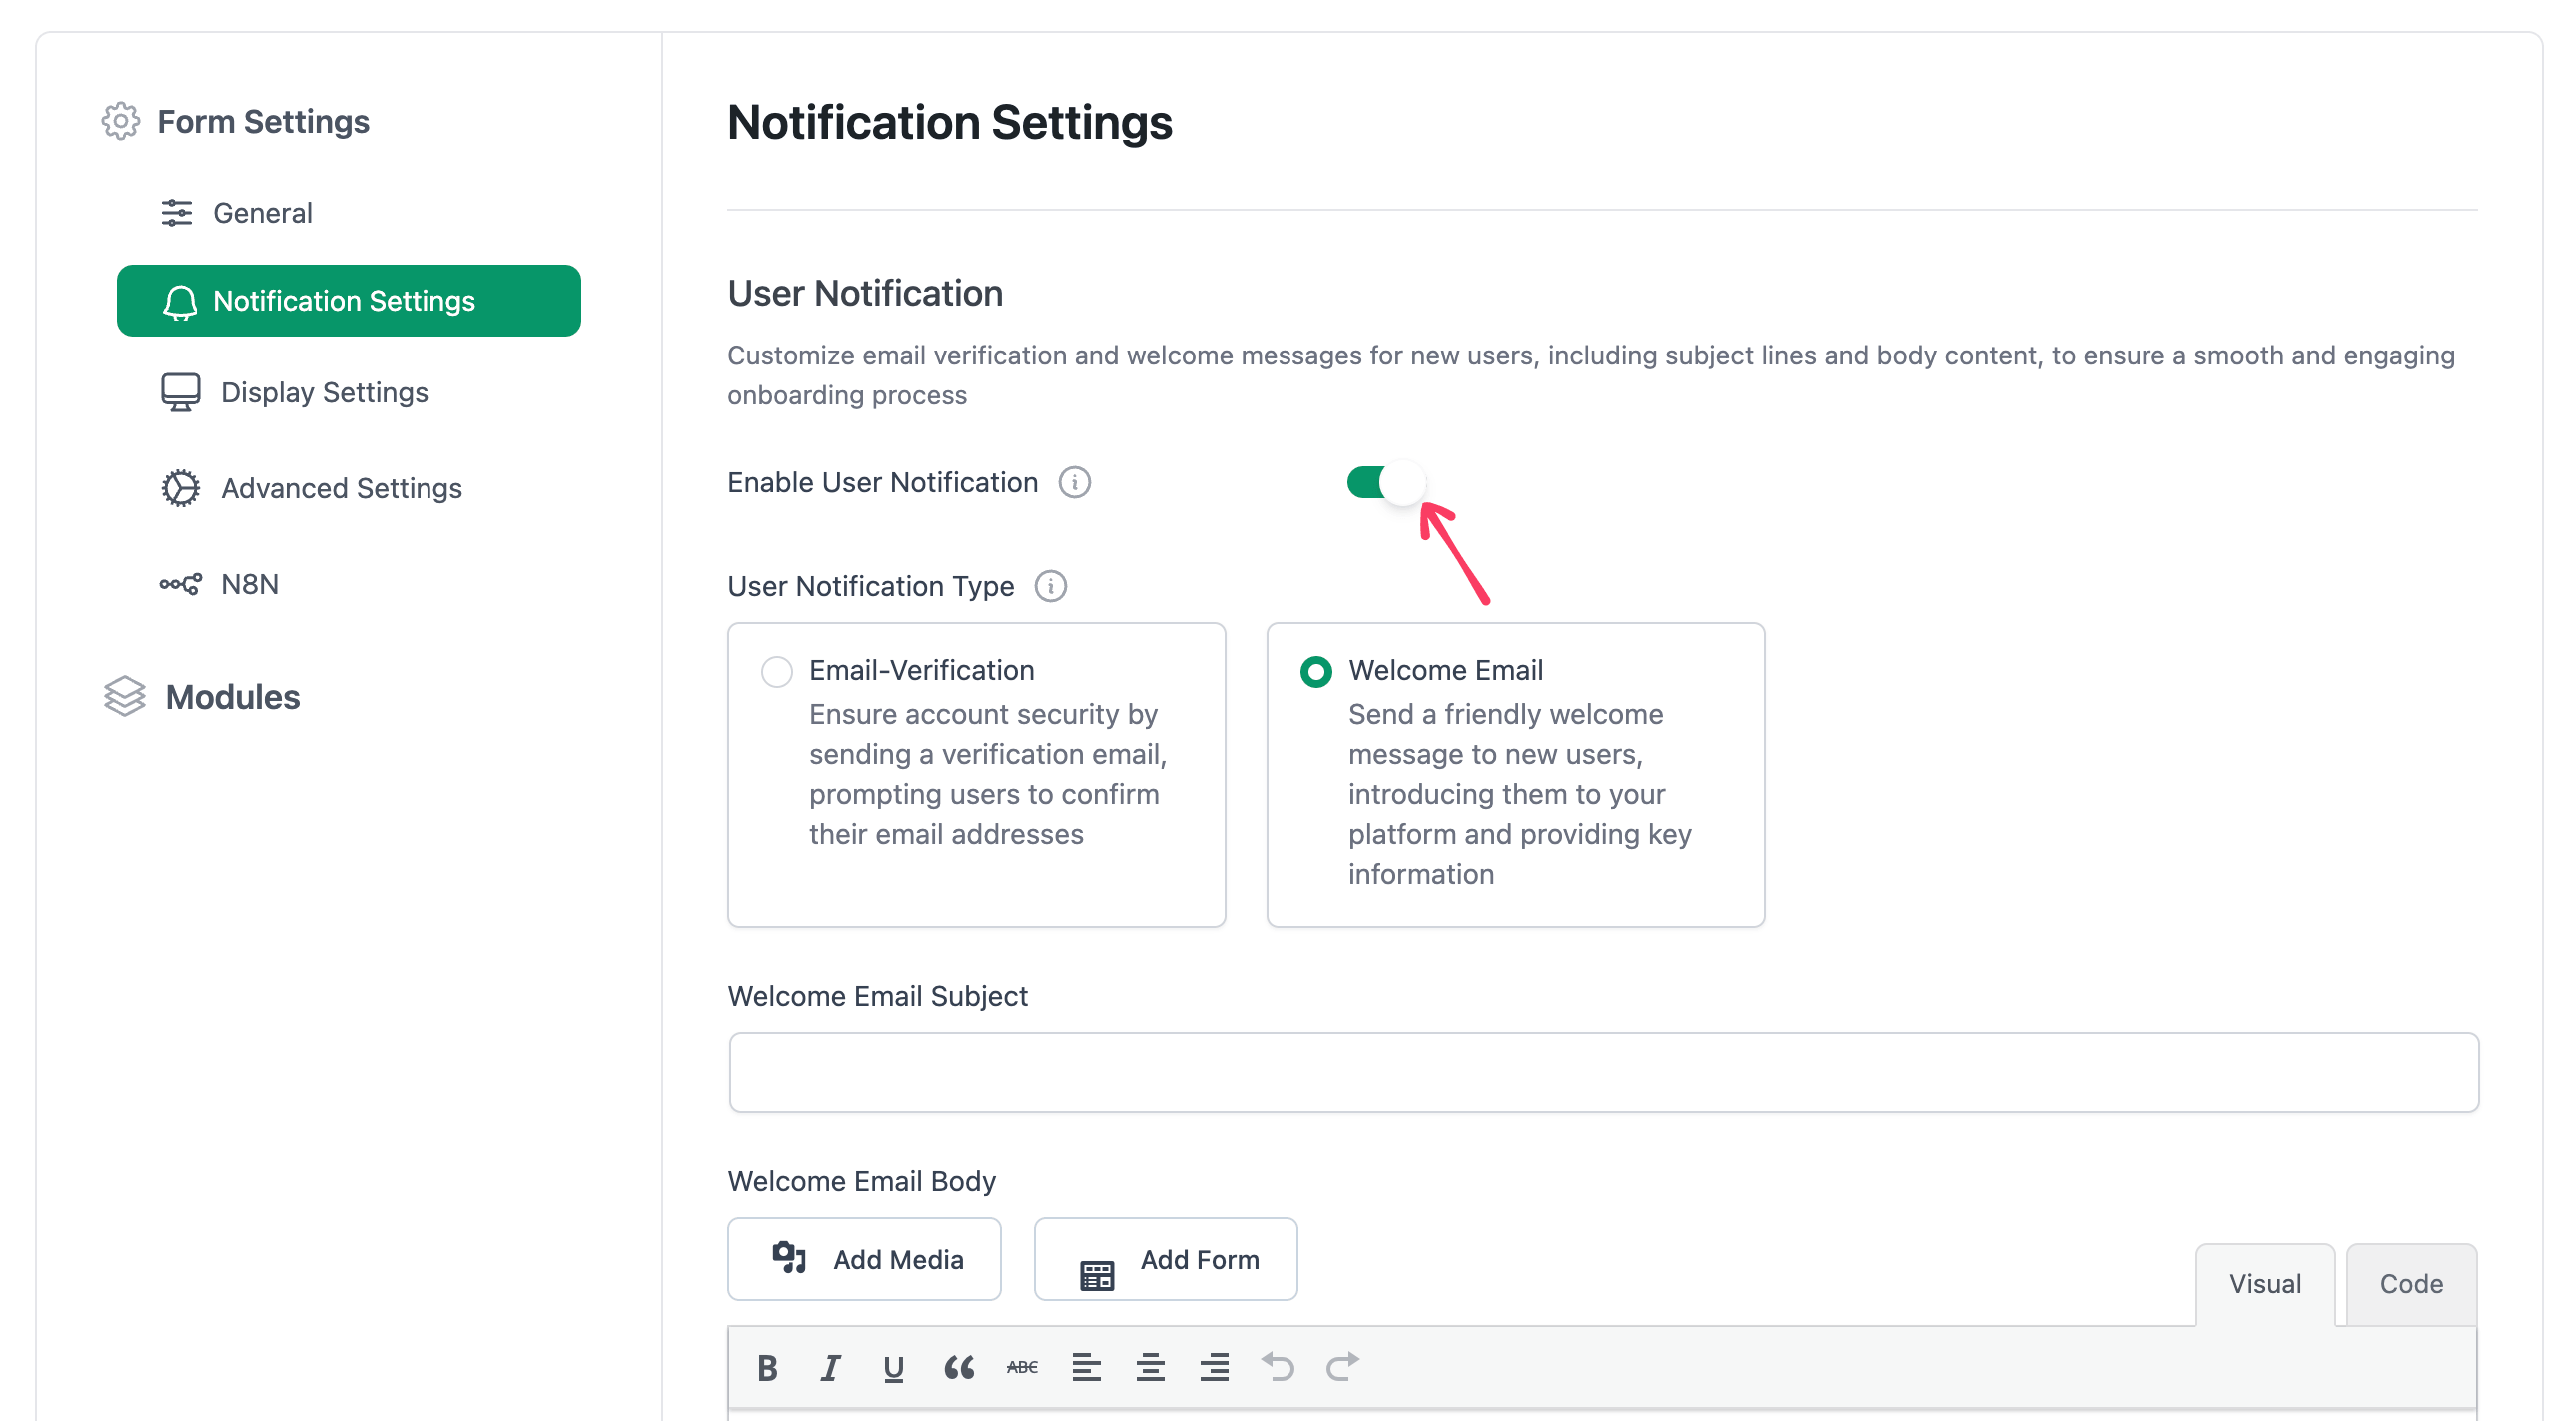Select the Email-Verification radio button

tap(776, 672)
